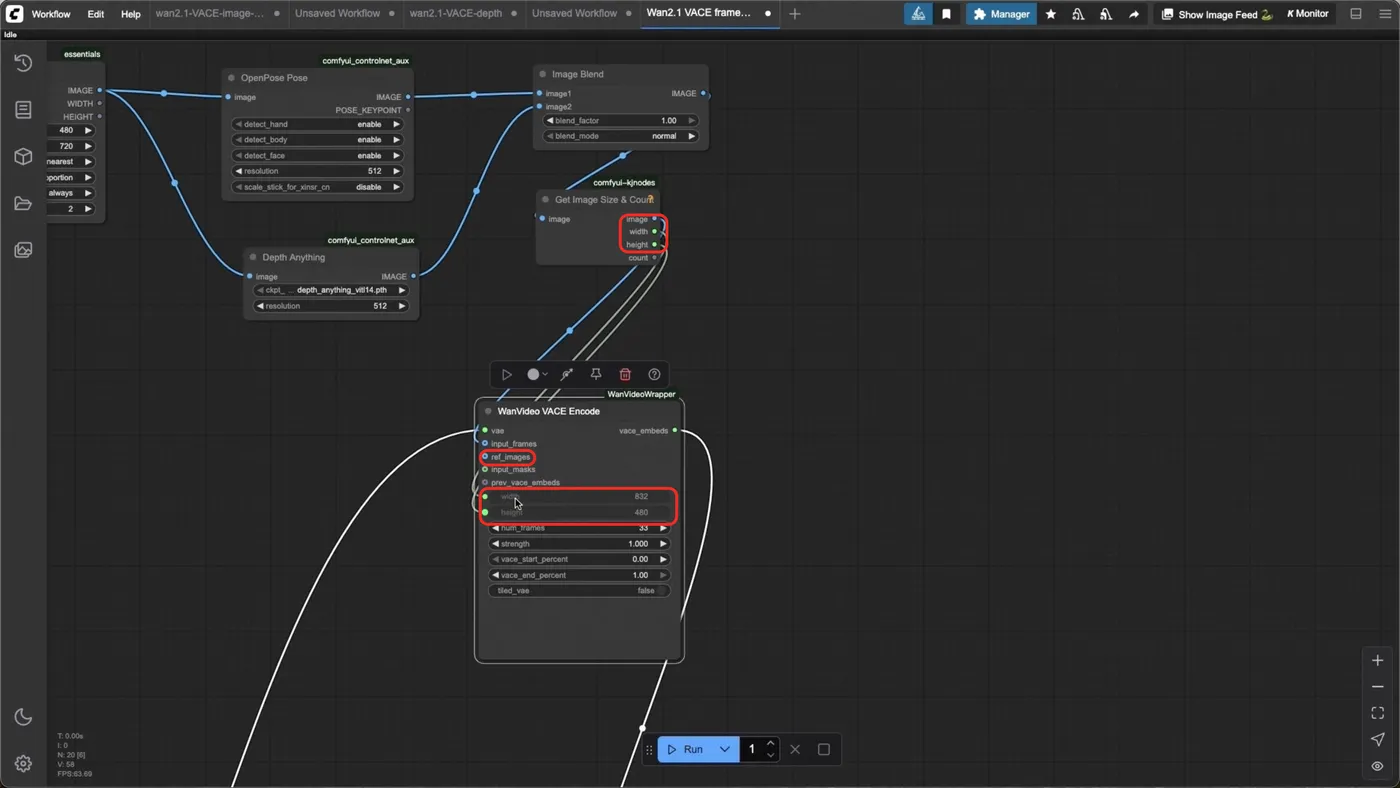1400x788 pixels.
Task: Switch to Wan2.1 VACE frame tab
Action: pyautogui.click(x=698, y=14)
